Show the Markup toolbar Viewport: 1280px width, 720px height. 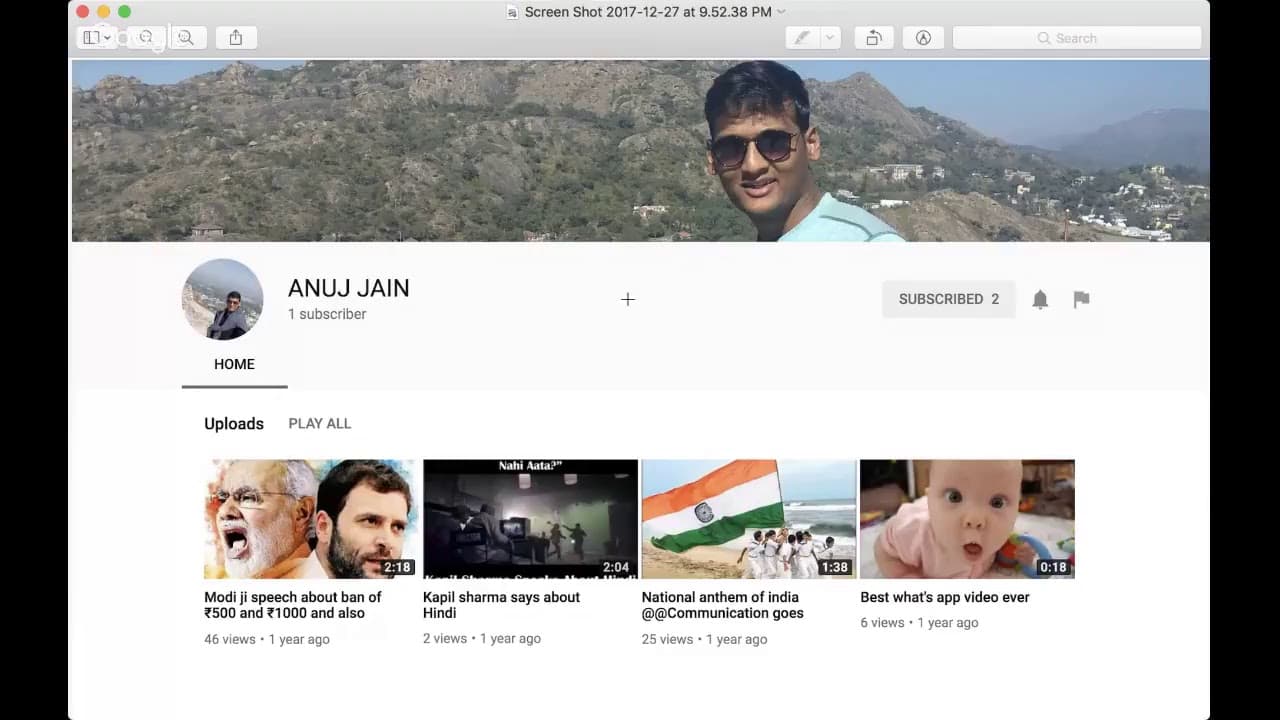[x=923, y=38]
